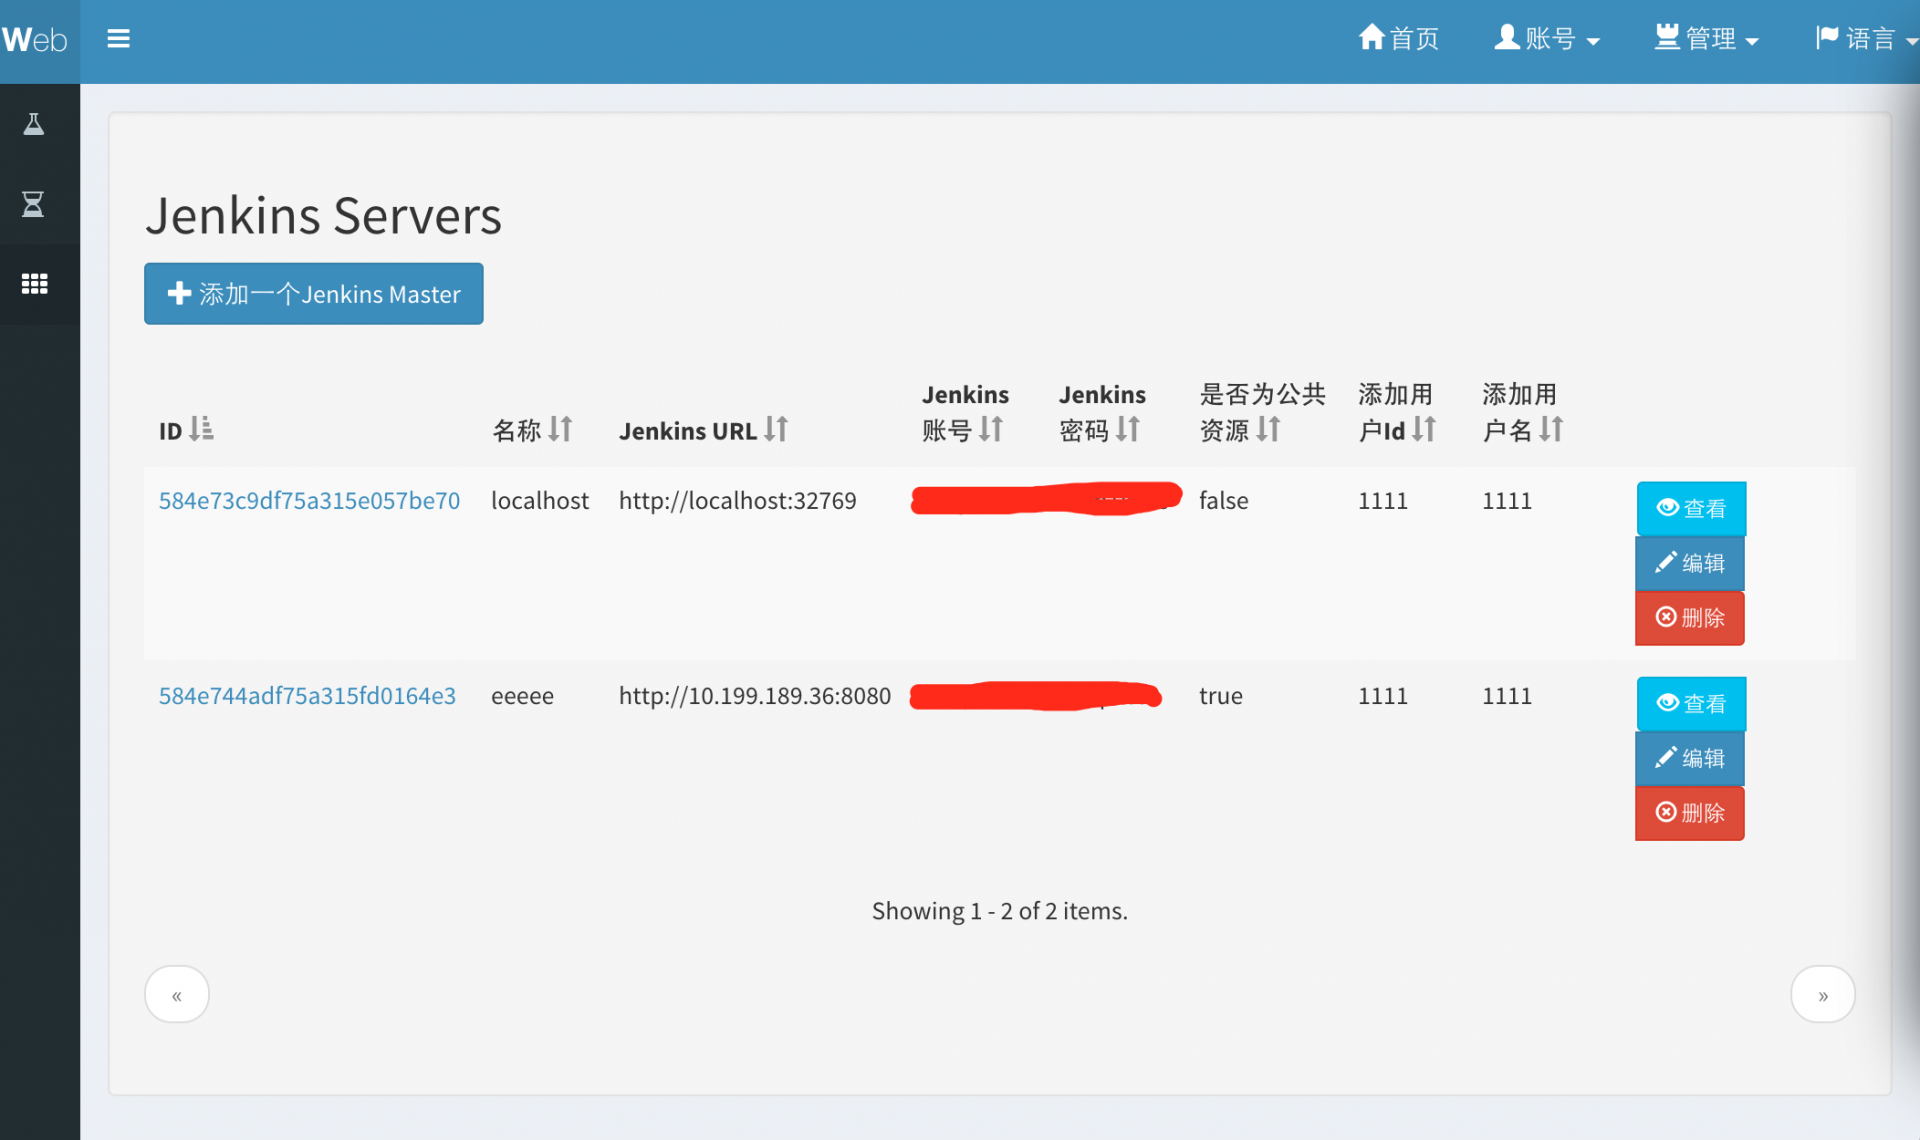The width and height of the screenshot is (1920, 1140).
Task: Click 删除 button for localhost row
Action: coord(1690,618)
